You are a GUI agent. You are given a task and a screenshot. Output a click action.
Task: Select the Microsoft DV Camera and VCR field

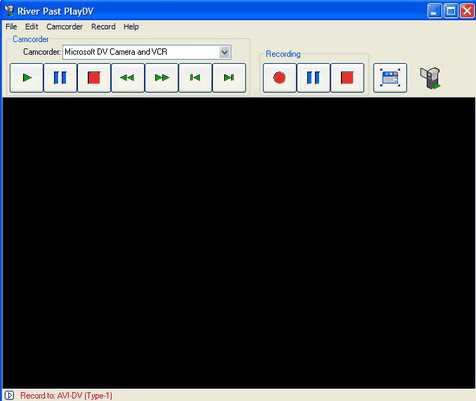click(147, 52)
